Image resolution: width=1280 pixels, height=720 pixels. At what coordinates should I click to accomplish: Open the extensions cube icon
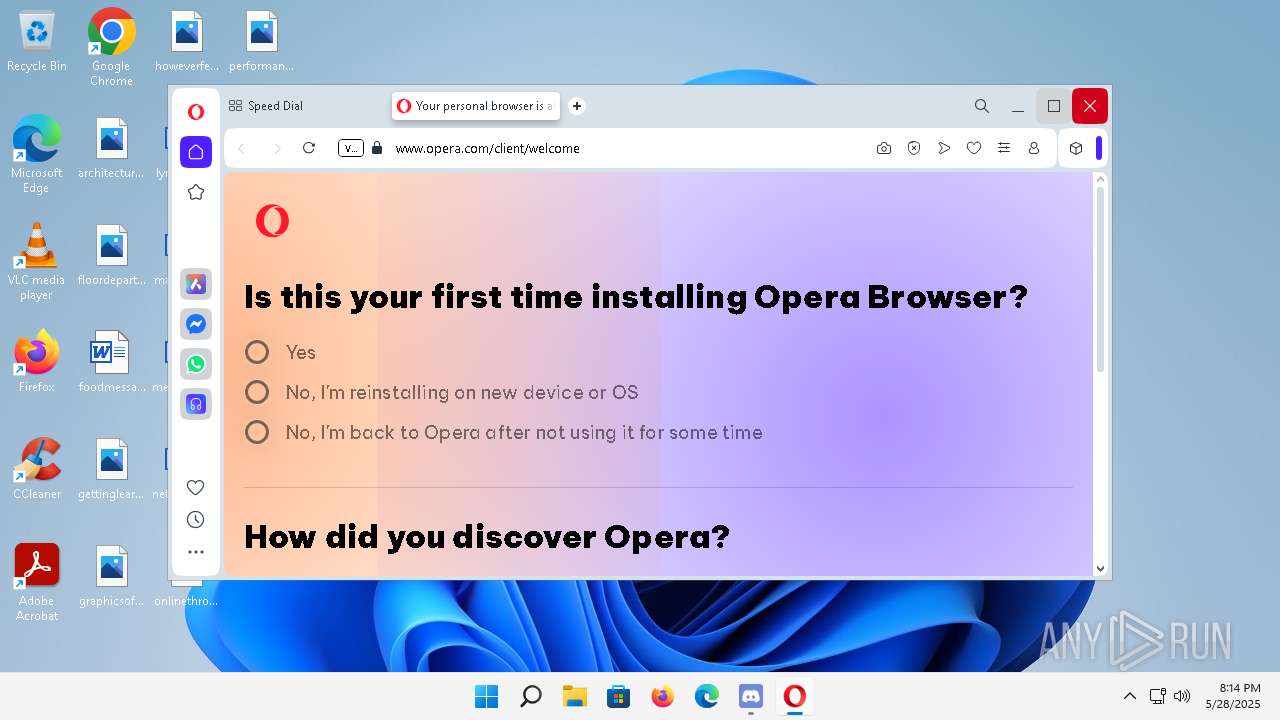[x=1076, y=148]
